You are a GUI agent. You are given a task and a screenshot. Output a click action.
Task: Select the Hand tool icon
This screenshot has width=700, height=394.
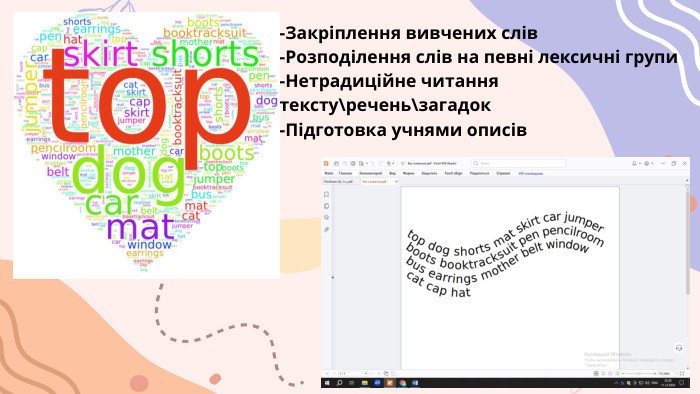(389, 164)
